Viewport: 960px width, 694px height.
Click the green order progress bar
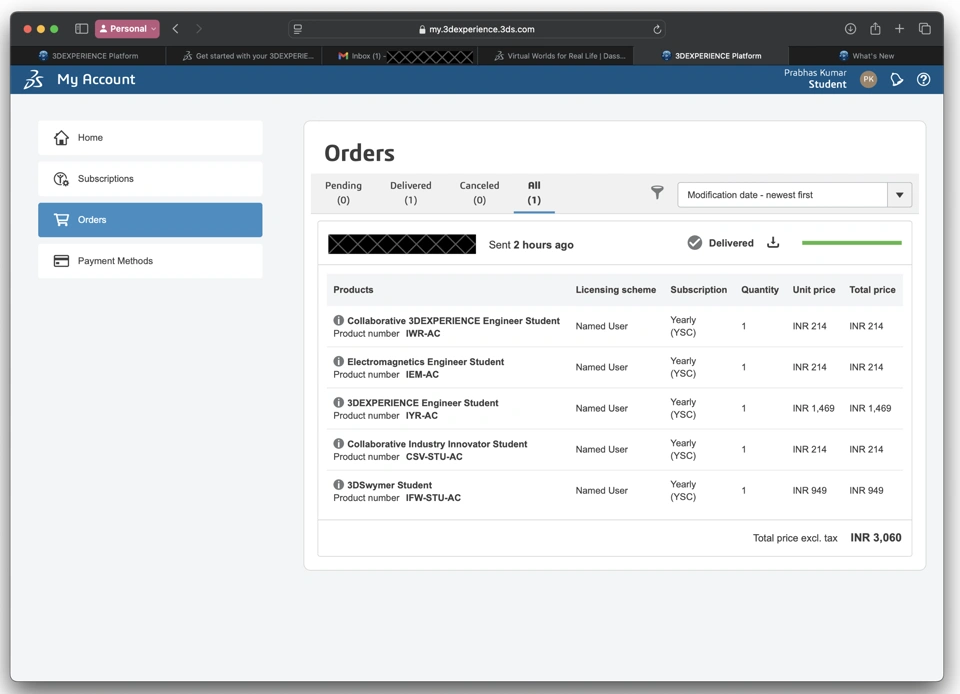coord(852,243)
